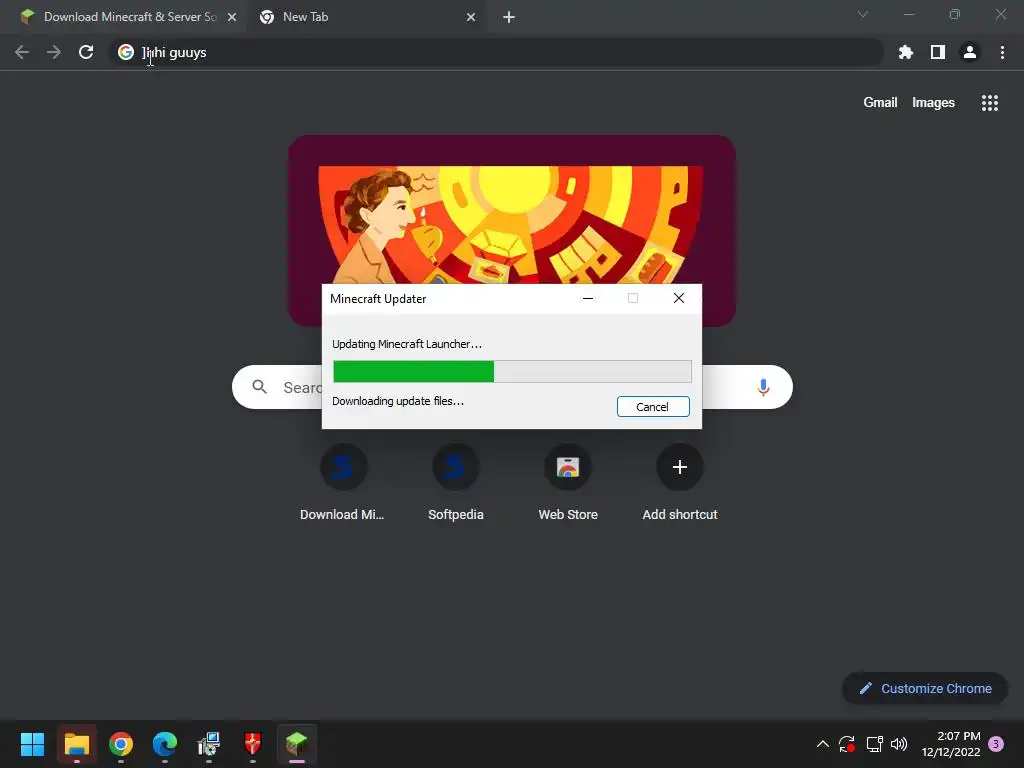The width and height of the screenshot is (1024, 768).
Task: Click the Chrome forward arrow
Action: pyautogui.click(x=54, y=52)
